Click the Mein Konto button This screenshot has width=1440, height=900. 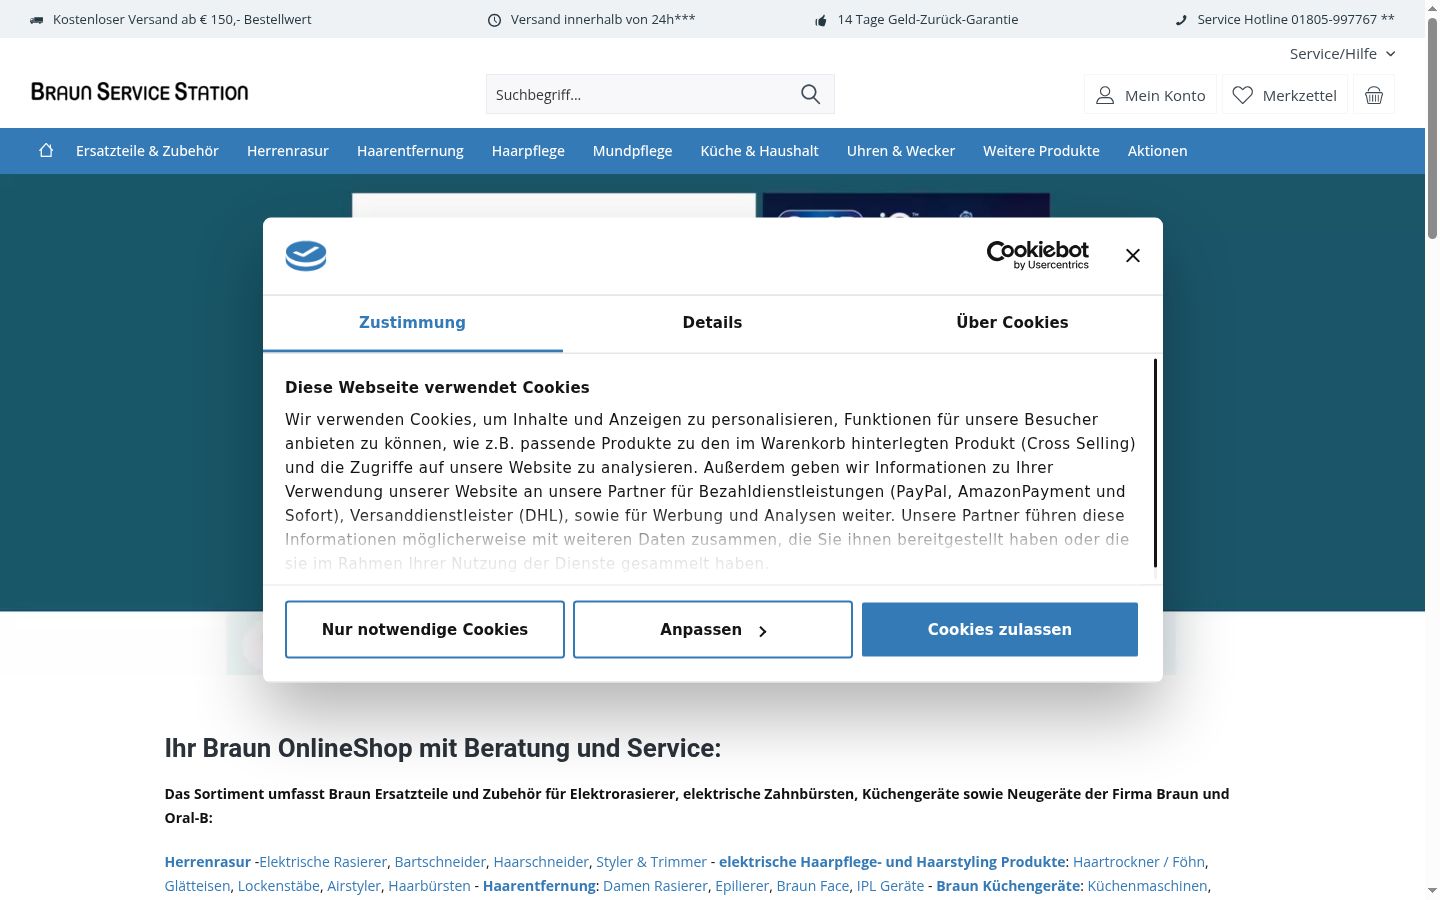1151,95
